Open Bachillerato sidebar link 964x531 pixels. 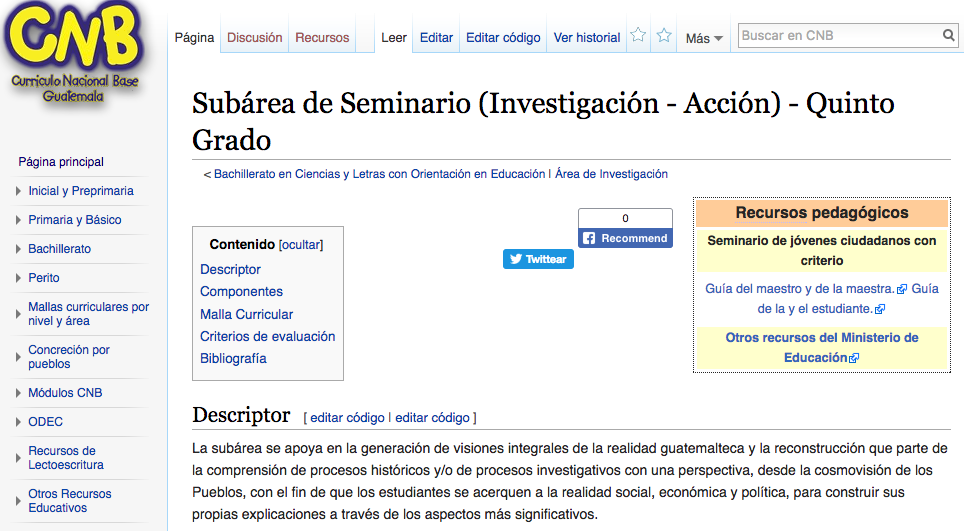pos(60,249)
